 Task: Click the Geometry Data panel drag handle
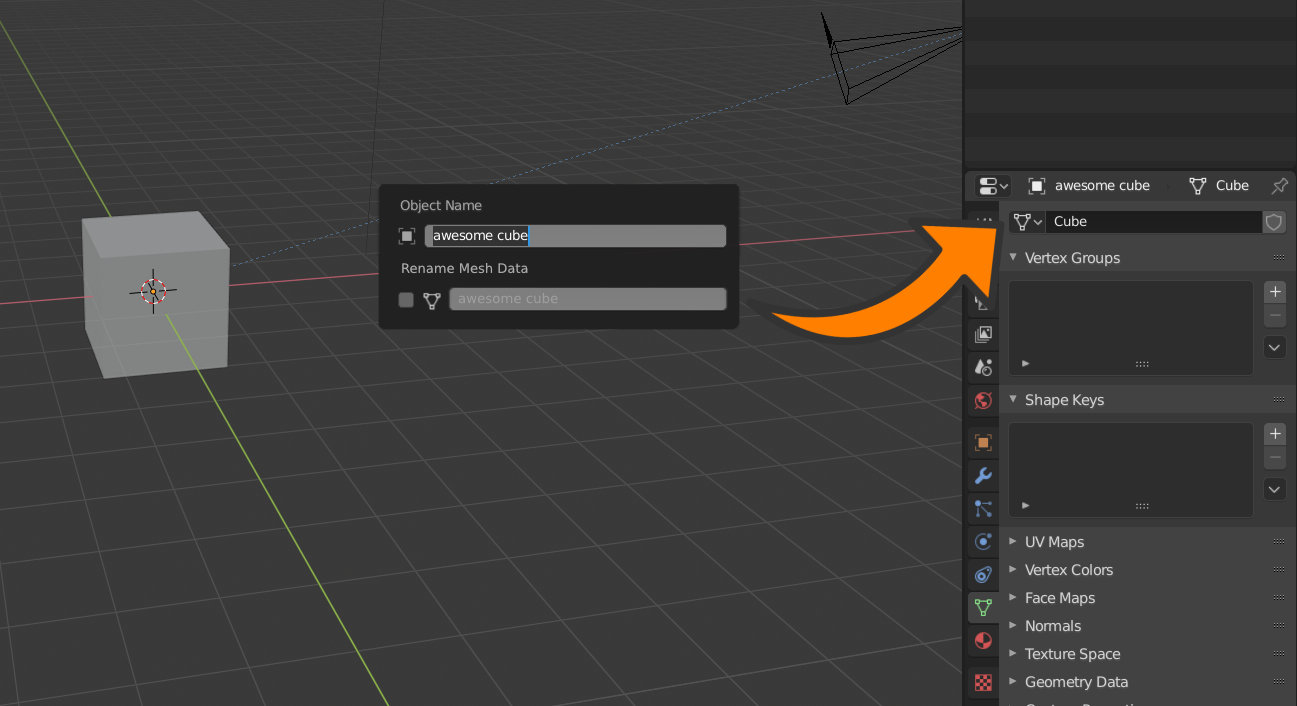(1279, 682)
